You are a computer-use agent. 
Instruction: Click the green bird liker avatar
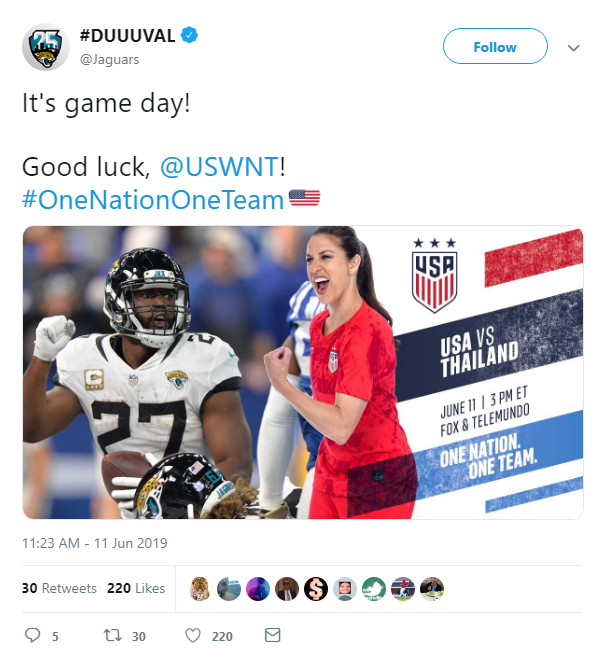pos(374,589)
